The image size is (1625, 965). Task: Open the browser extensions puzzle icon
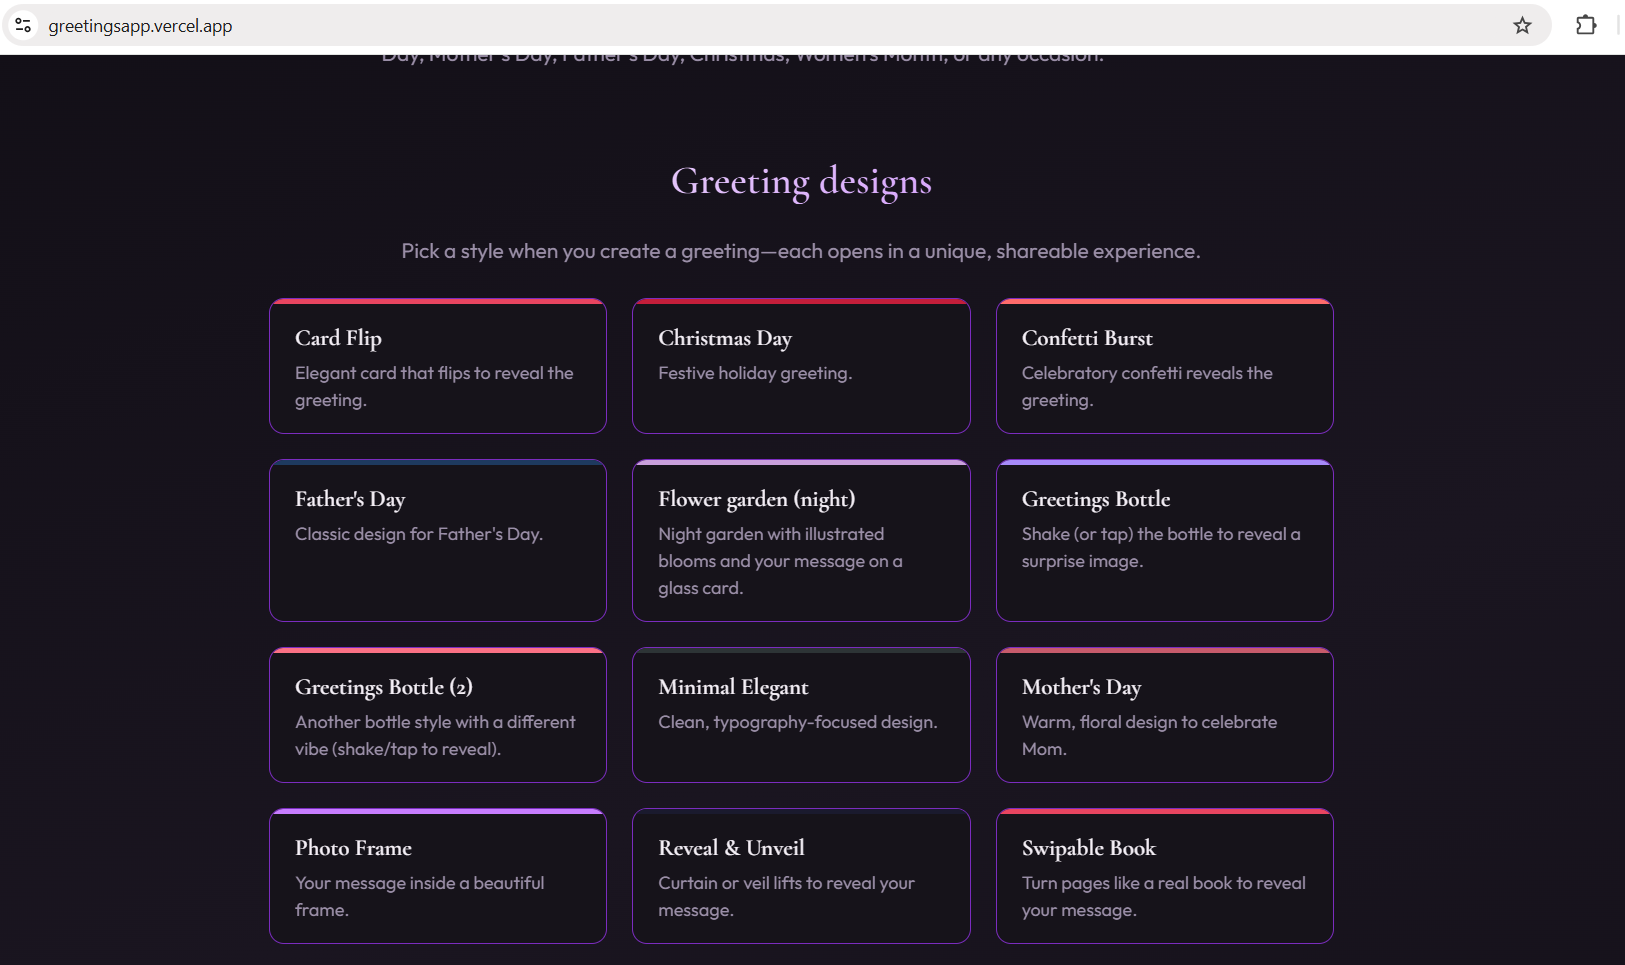coord(1586,26)
